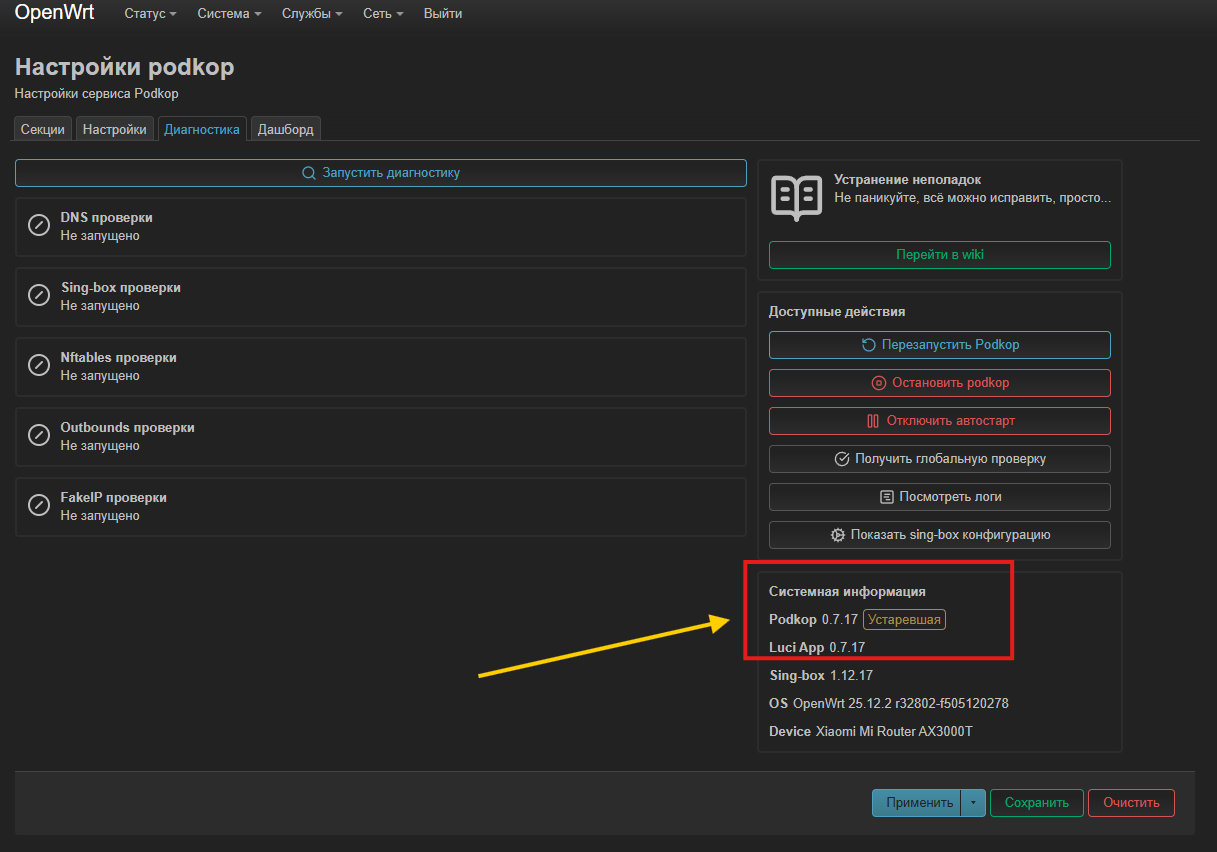Click the Устранение неполадок title text
Screen dimensions: 1217x852
click(x=908, y=180)
